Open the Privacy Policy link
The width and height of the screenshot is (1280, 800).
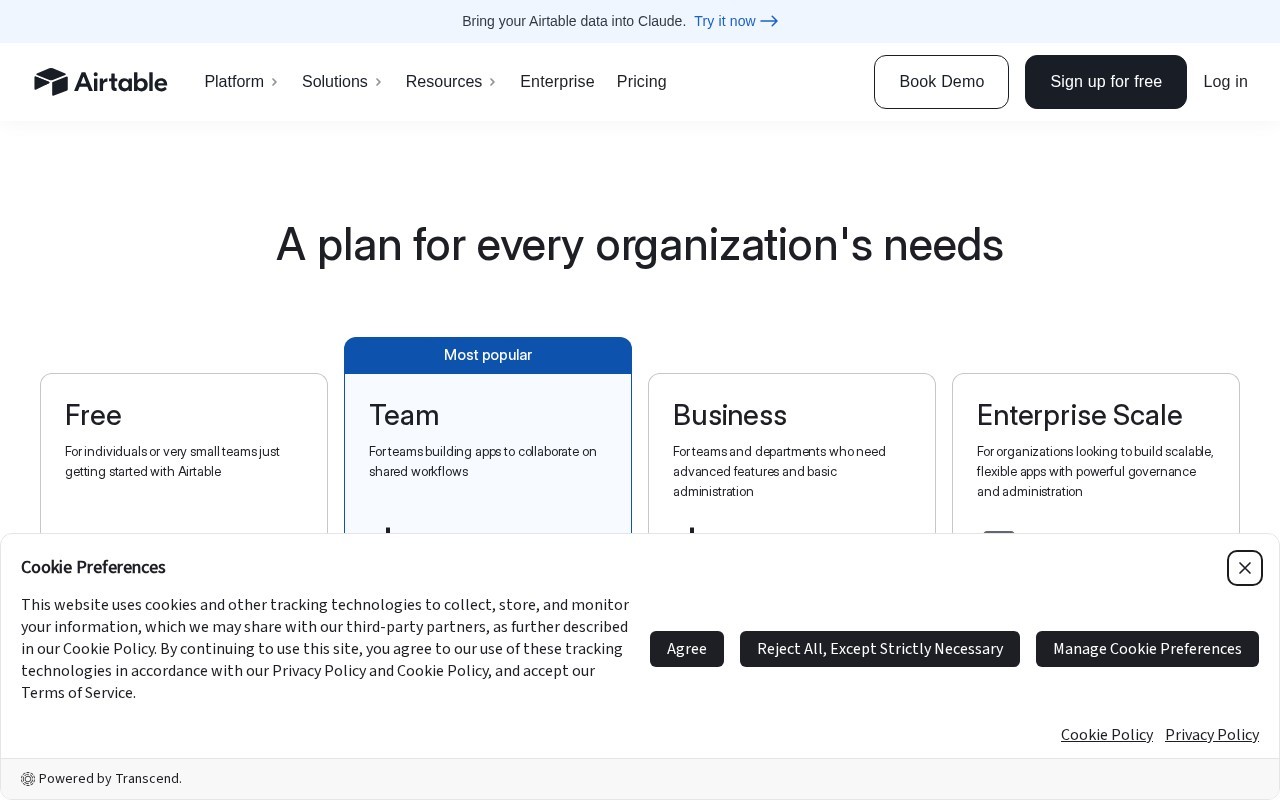tap(1212, 735)
